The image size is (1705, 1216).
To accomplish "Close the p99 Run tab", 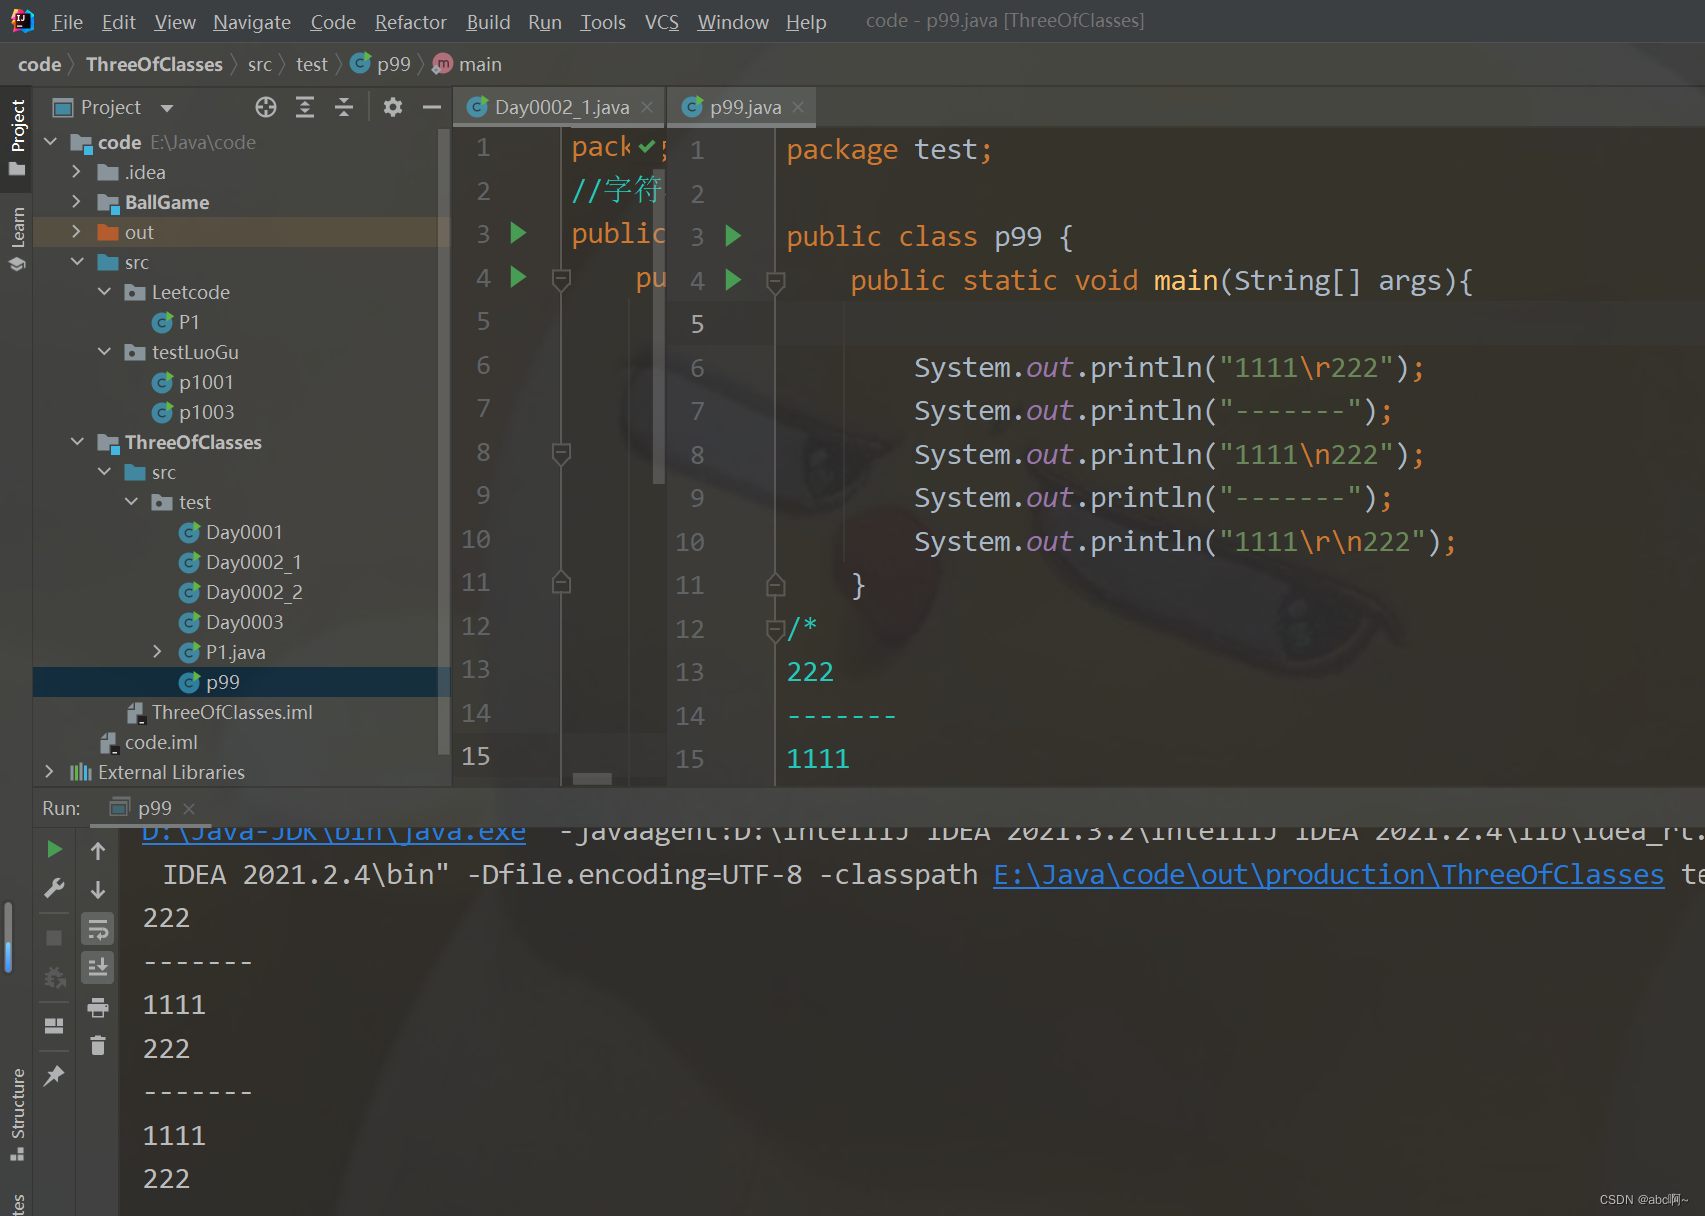I will coord(189,808).
